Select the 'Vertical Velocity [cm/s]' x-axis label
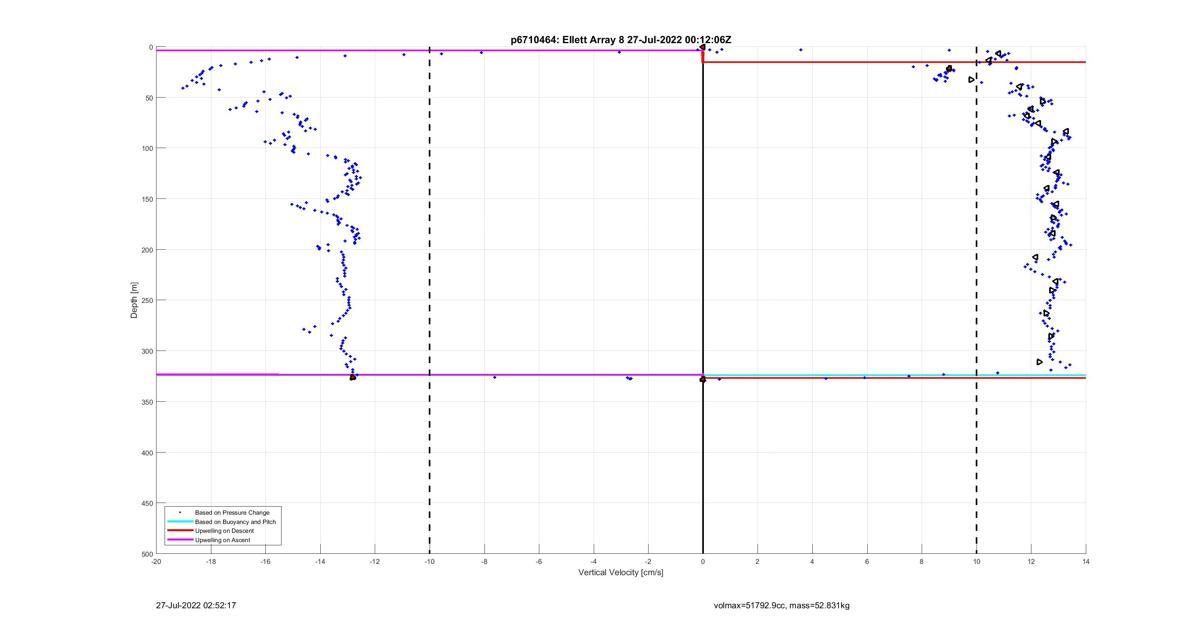The image size is (1200, 622). [x=621, y=573]
